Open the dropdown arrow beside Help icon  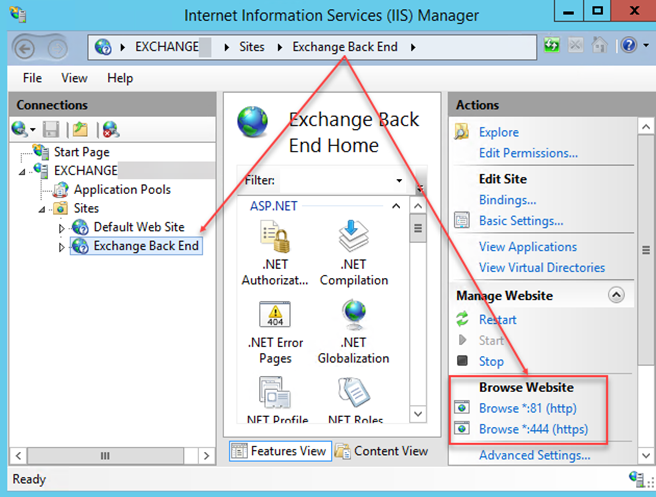[x=646, y=45]
